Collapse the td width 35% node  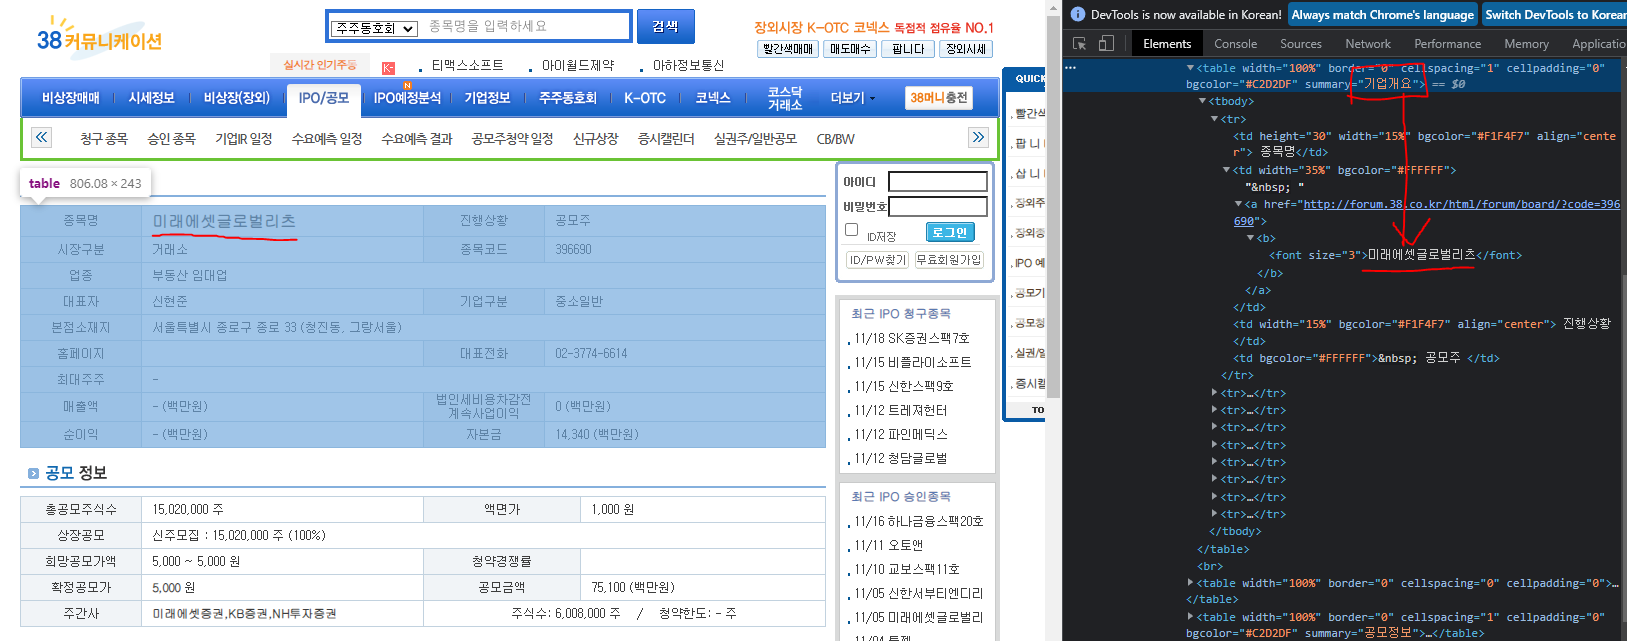(1226, 170)
